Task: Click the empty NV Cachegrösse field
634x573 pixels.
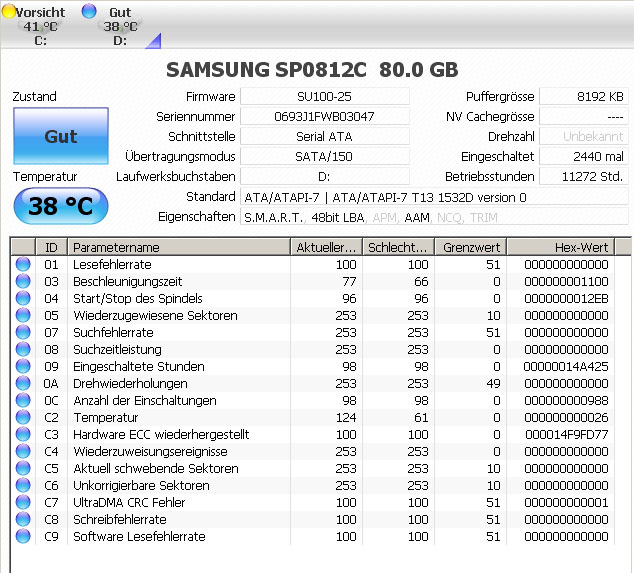Action: coord(584,116)
